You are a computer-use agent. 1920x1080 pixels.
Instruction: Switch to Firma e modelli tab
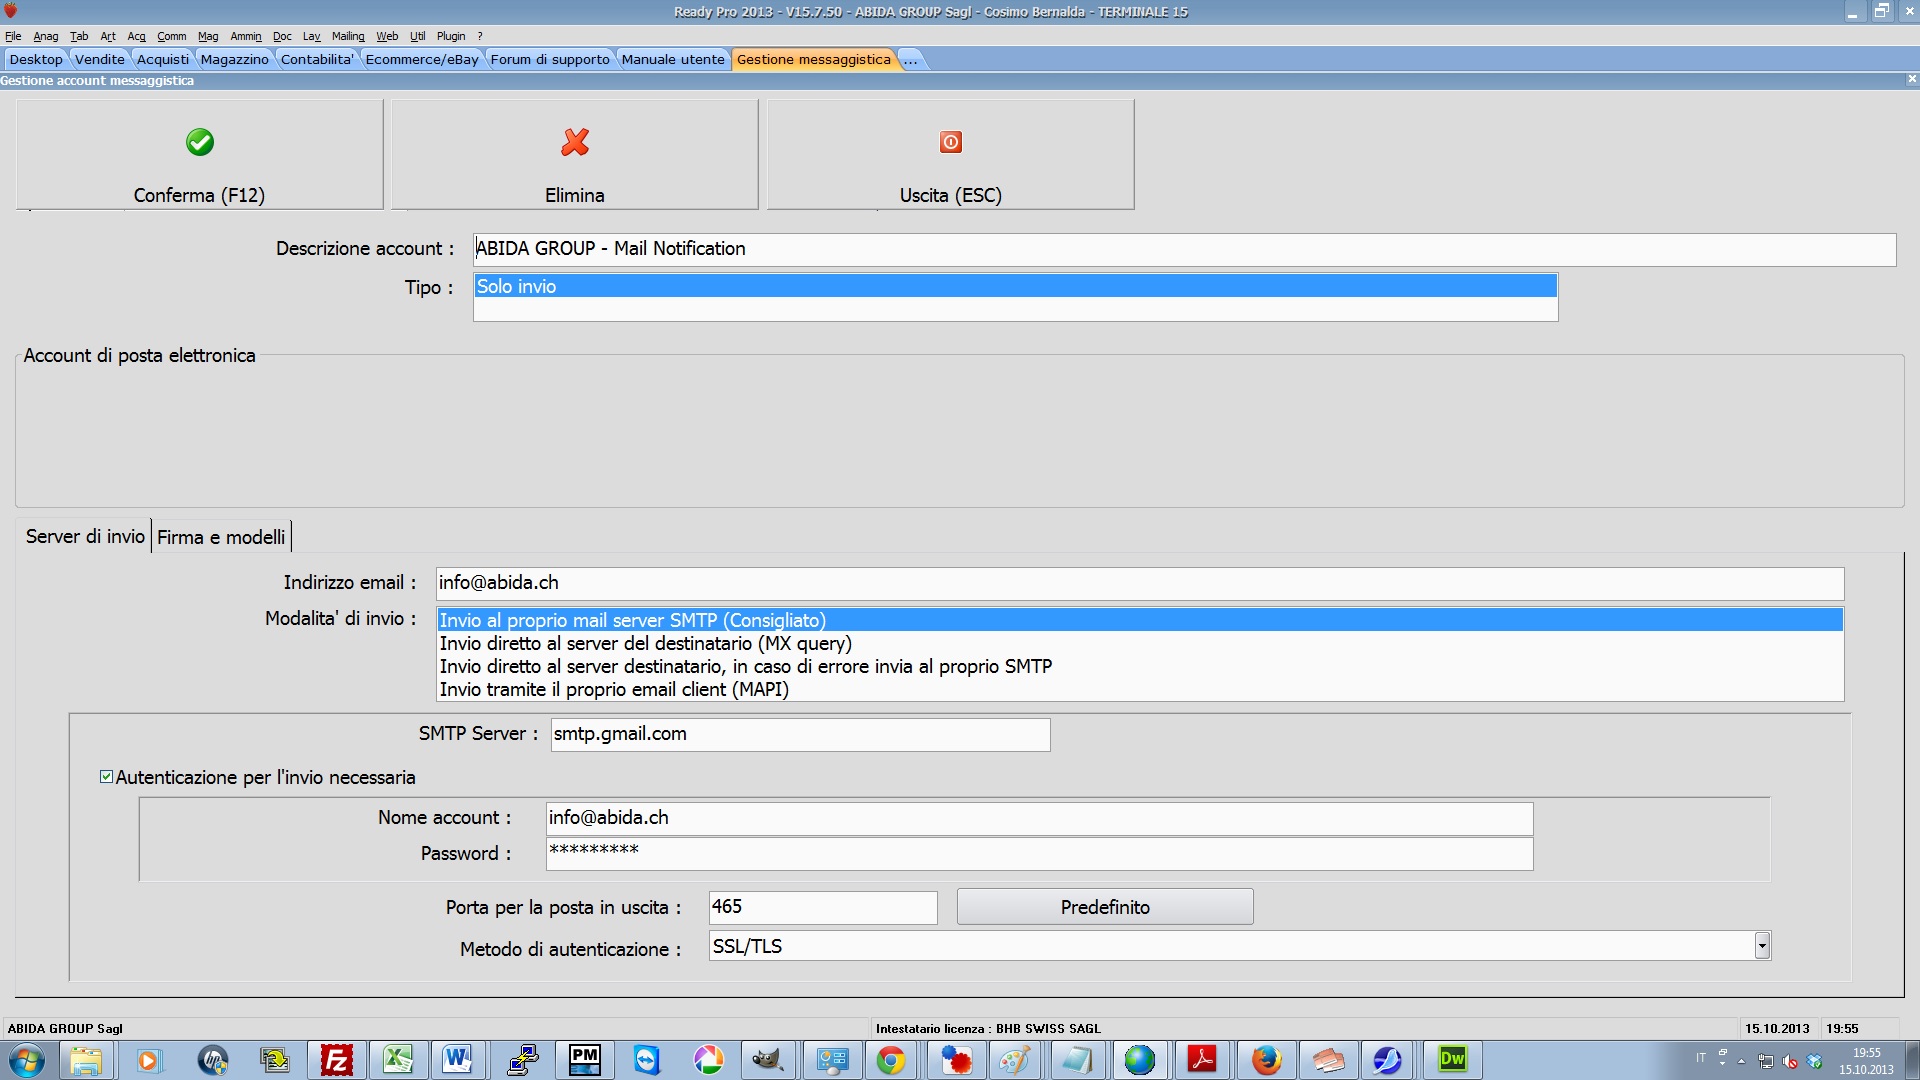pos(221,537)
